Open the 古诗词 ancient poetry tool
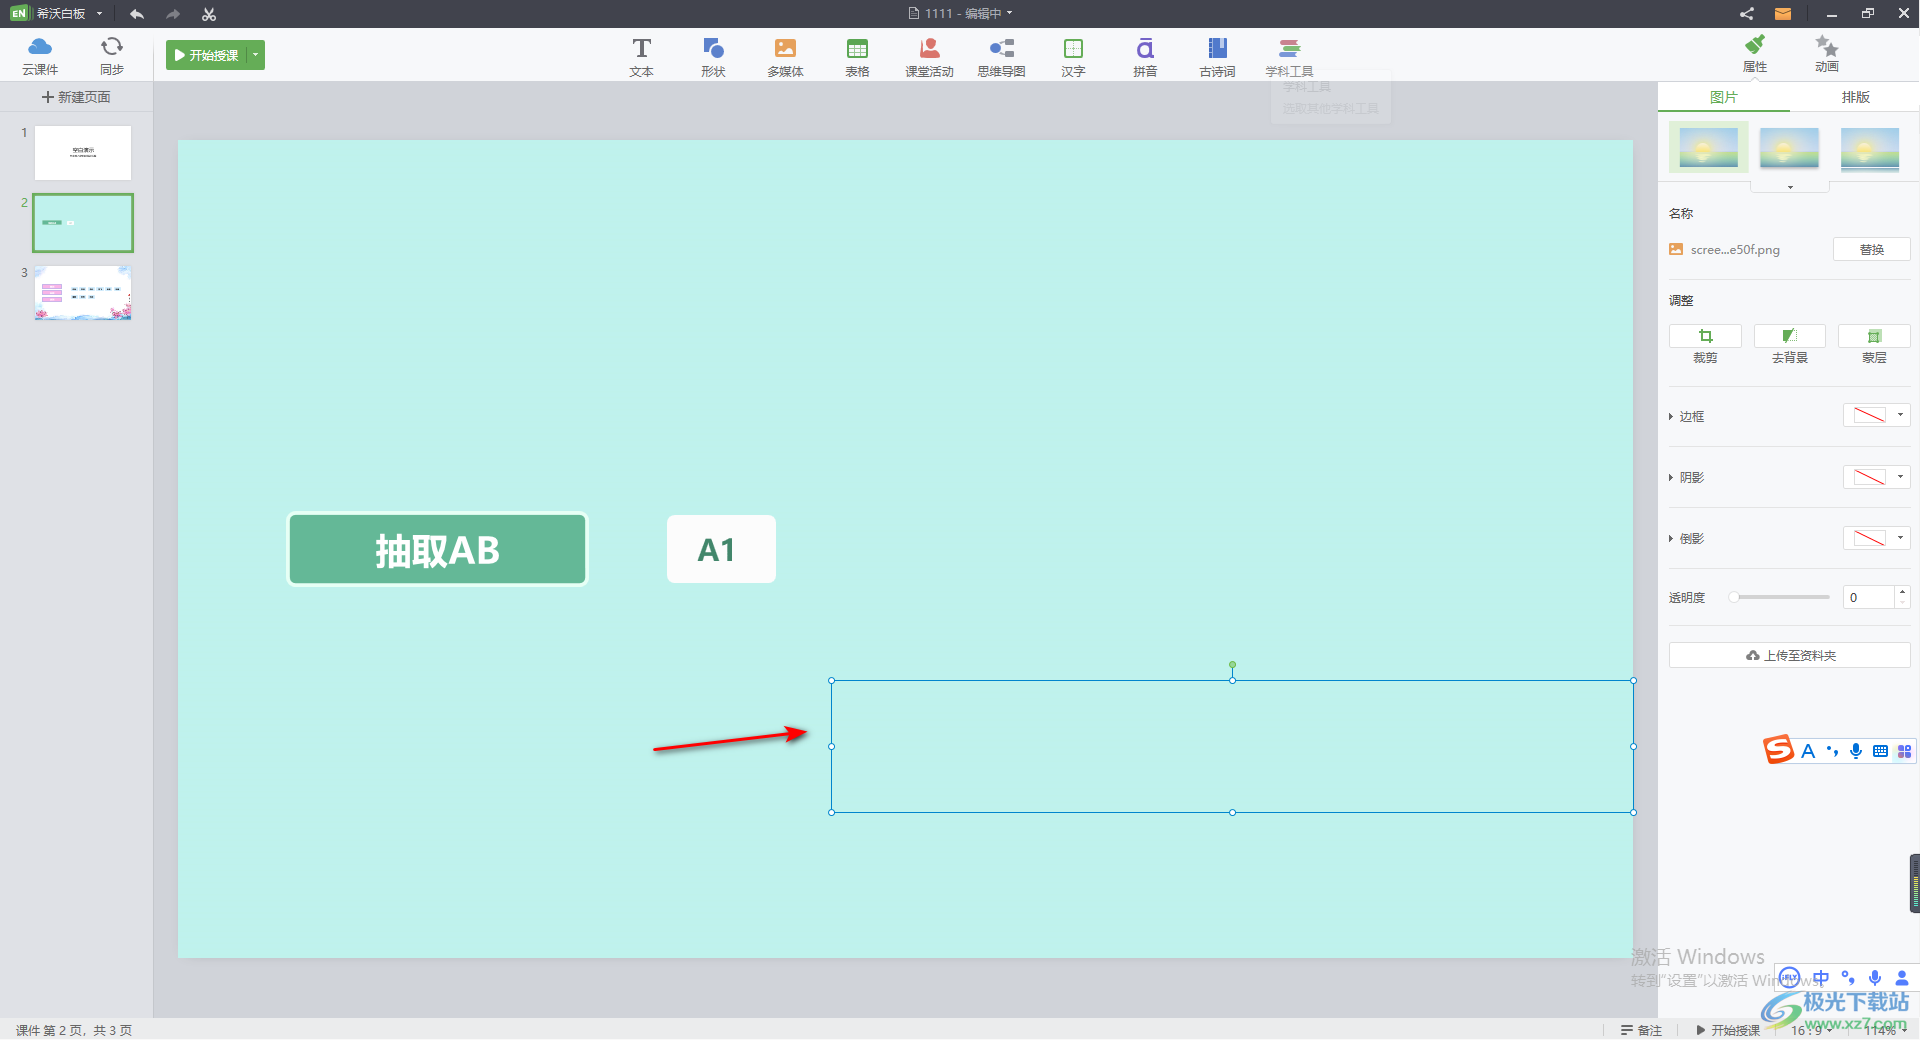Screen dimensions: 1920x1040 click(1217, 57)
